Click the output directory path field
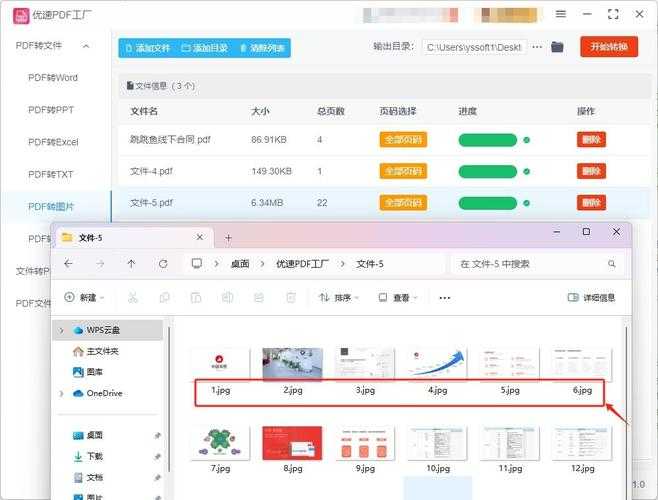The width and height of the screenshot is (658, 500). click(x=474, y=47)
